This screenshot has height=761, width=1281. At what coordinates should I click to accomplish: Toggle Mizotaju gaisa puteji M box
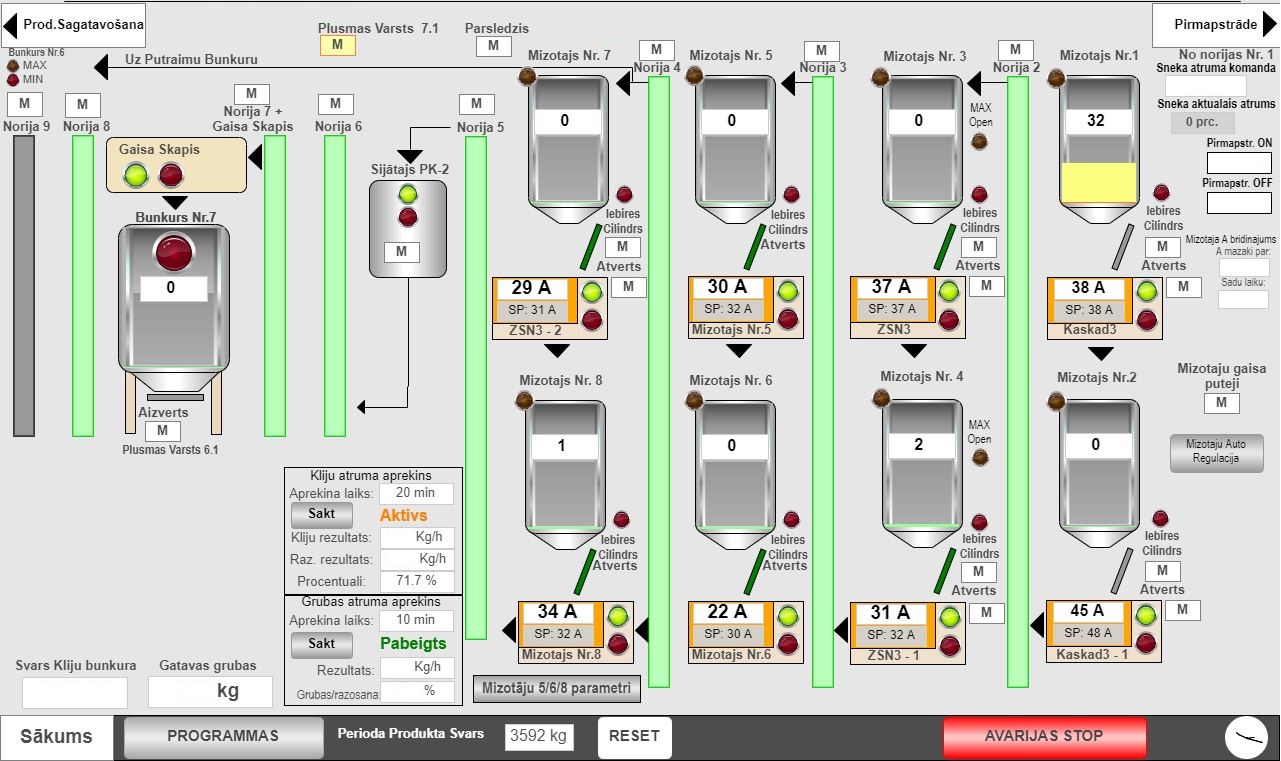1221,403
